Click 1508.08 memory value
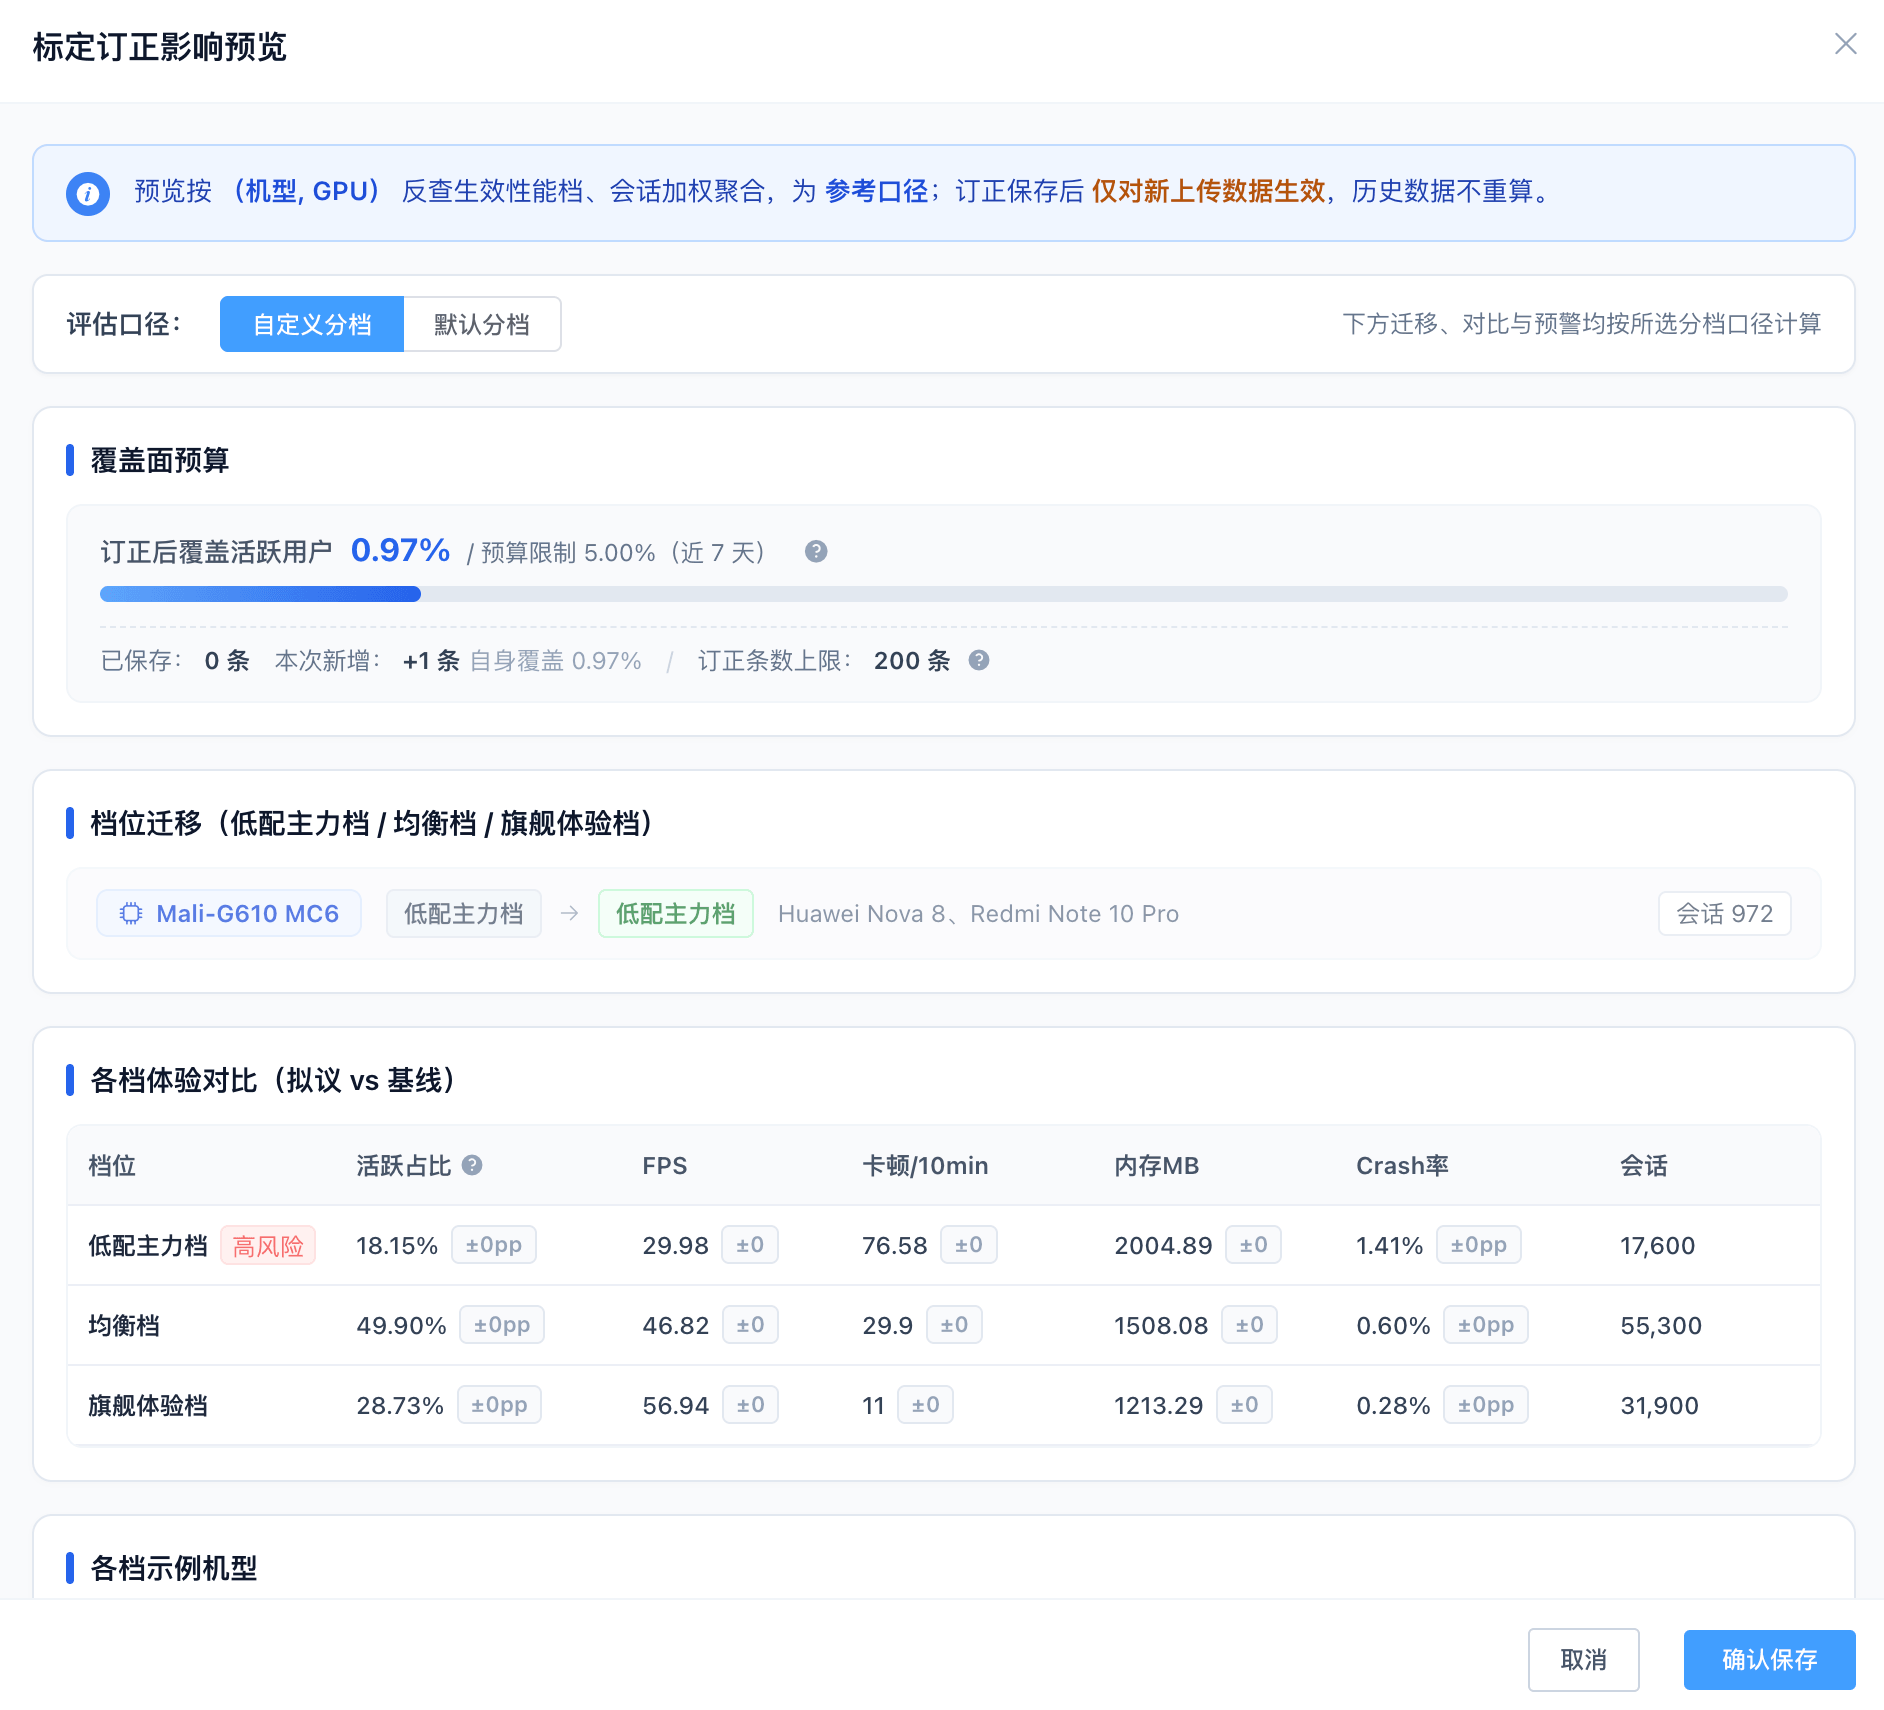 coord(1161,1326)
